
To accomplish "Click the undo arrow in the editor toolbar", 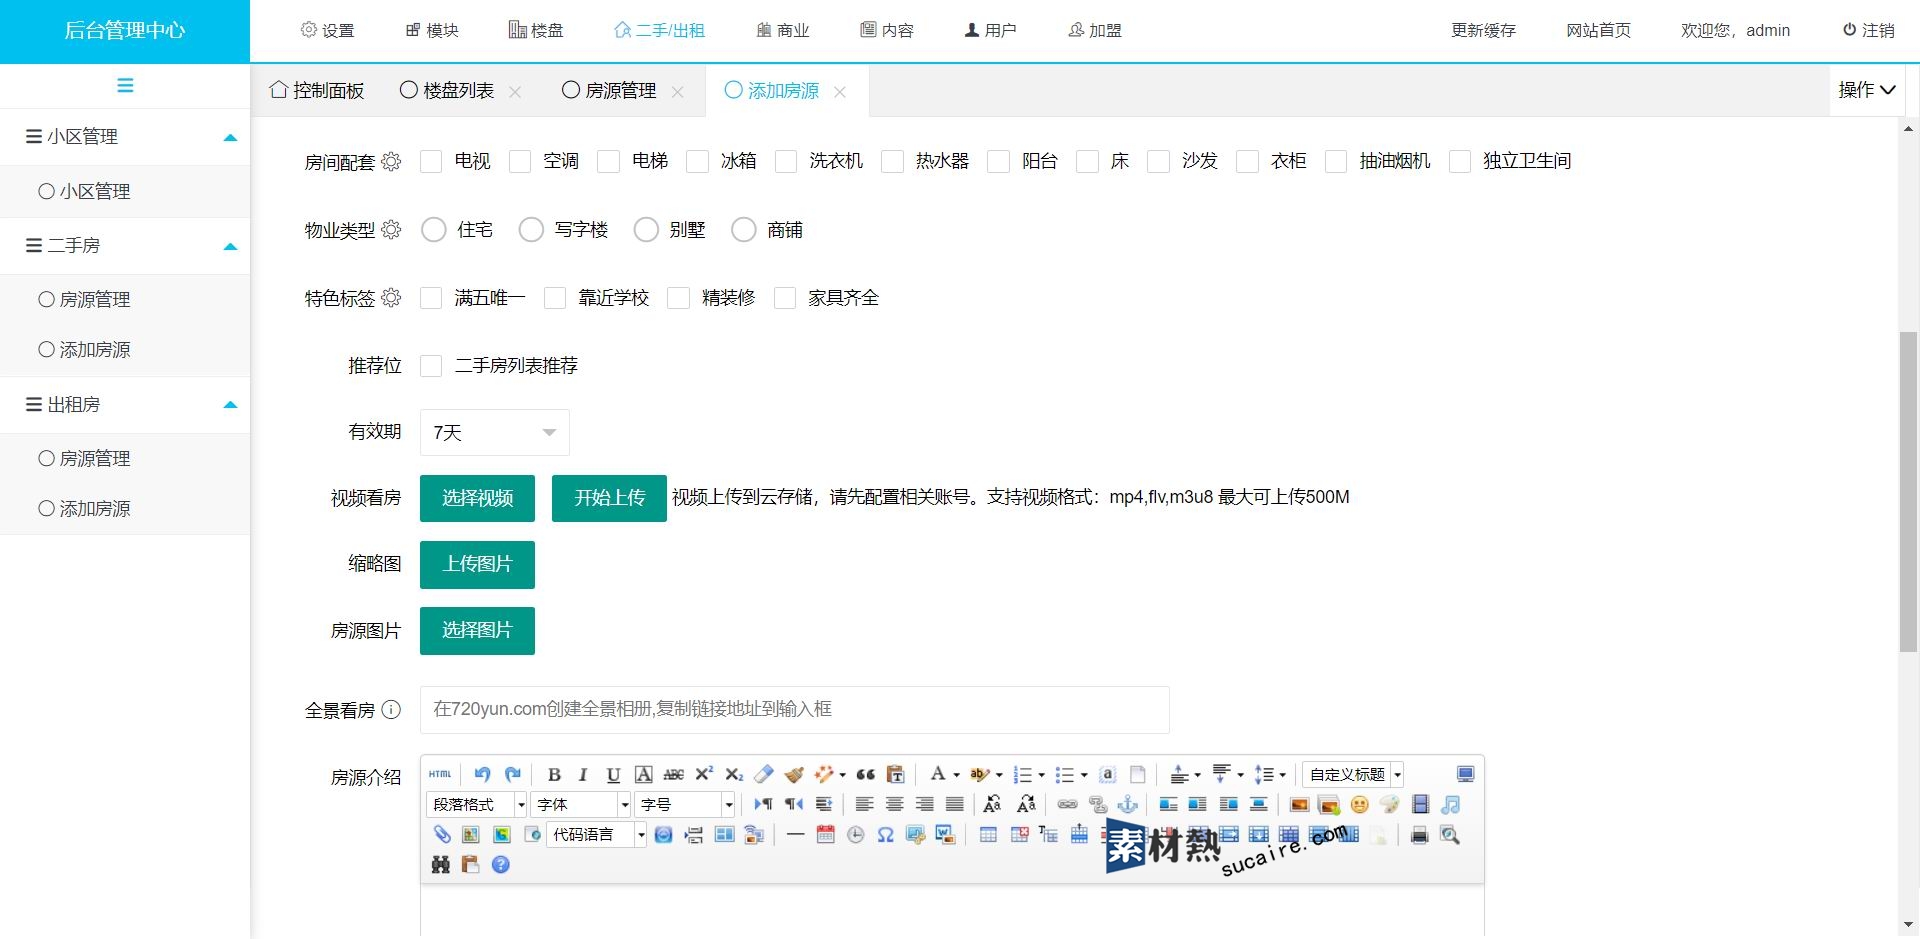I will [482, 775].
